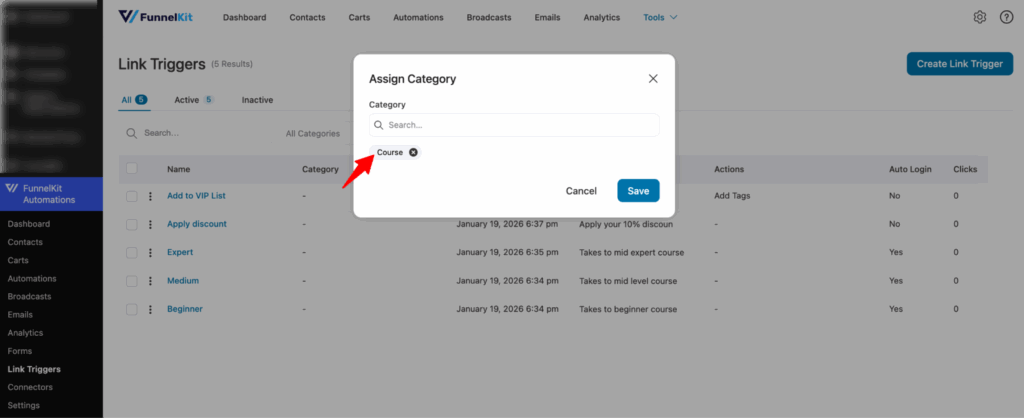
Task: Click the FunnelKit Automations sidebar logo
Action: point(11,188)
